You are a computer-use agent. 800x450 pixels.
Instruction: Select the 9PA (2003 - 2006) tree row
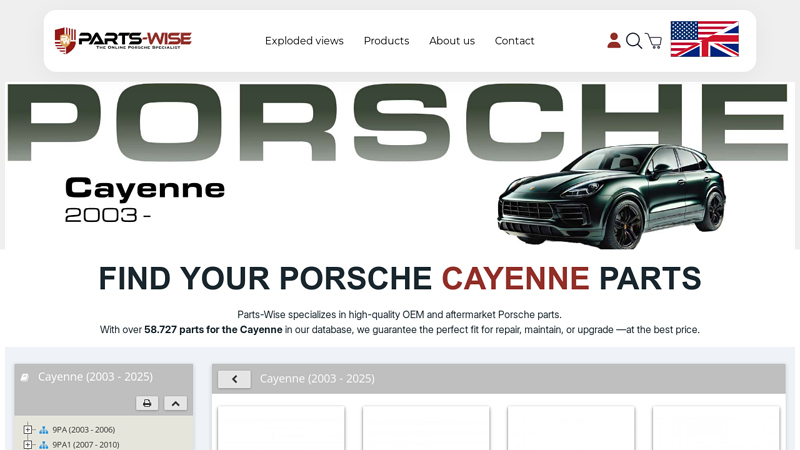84,430
